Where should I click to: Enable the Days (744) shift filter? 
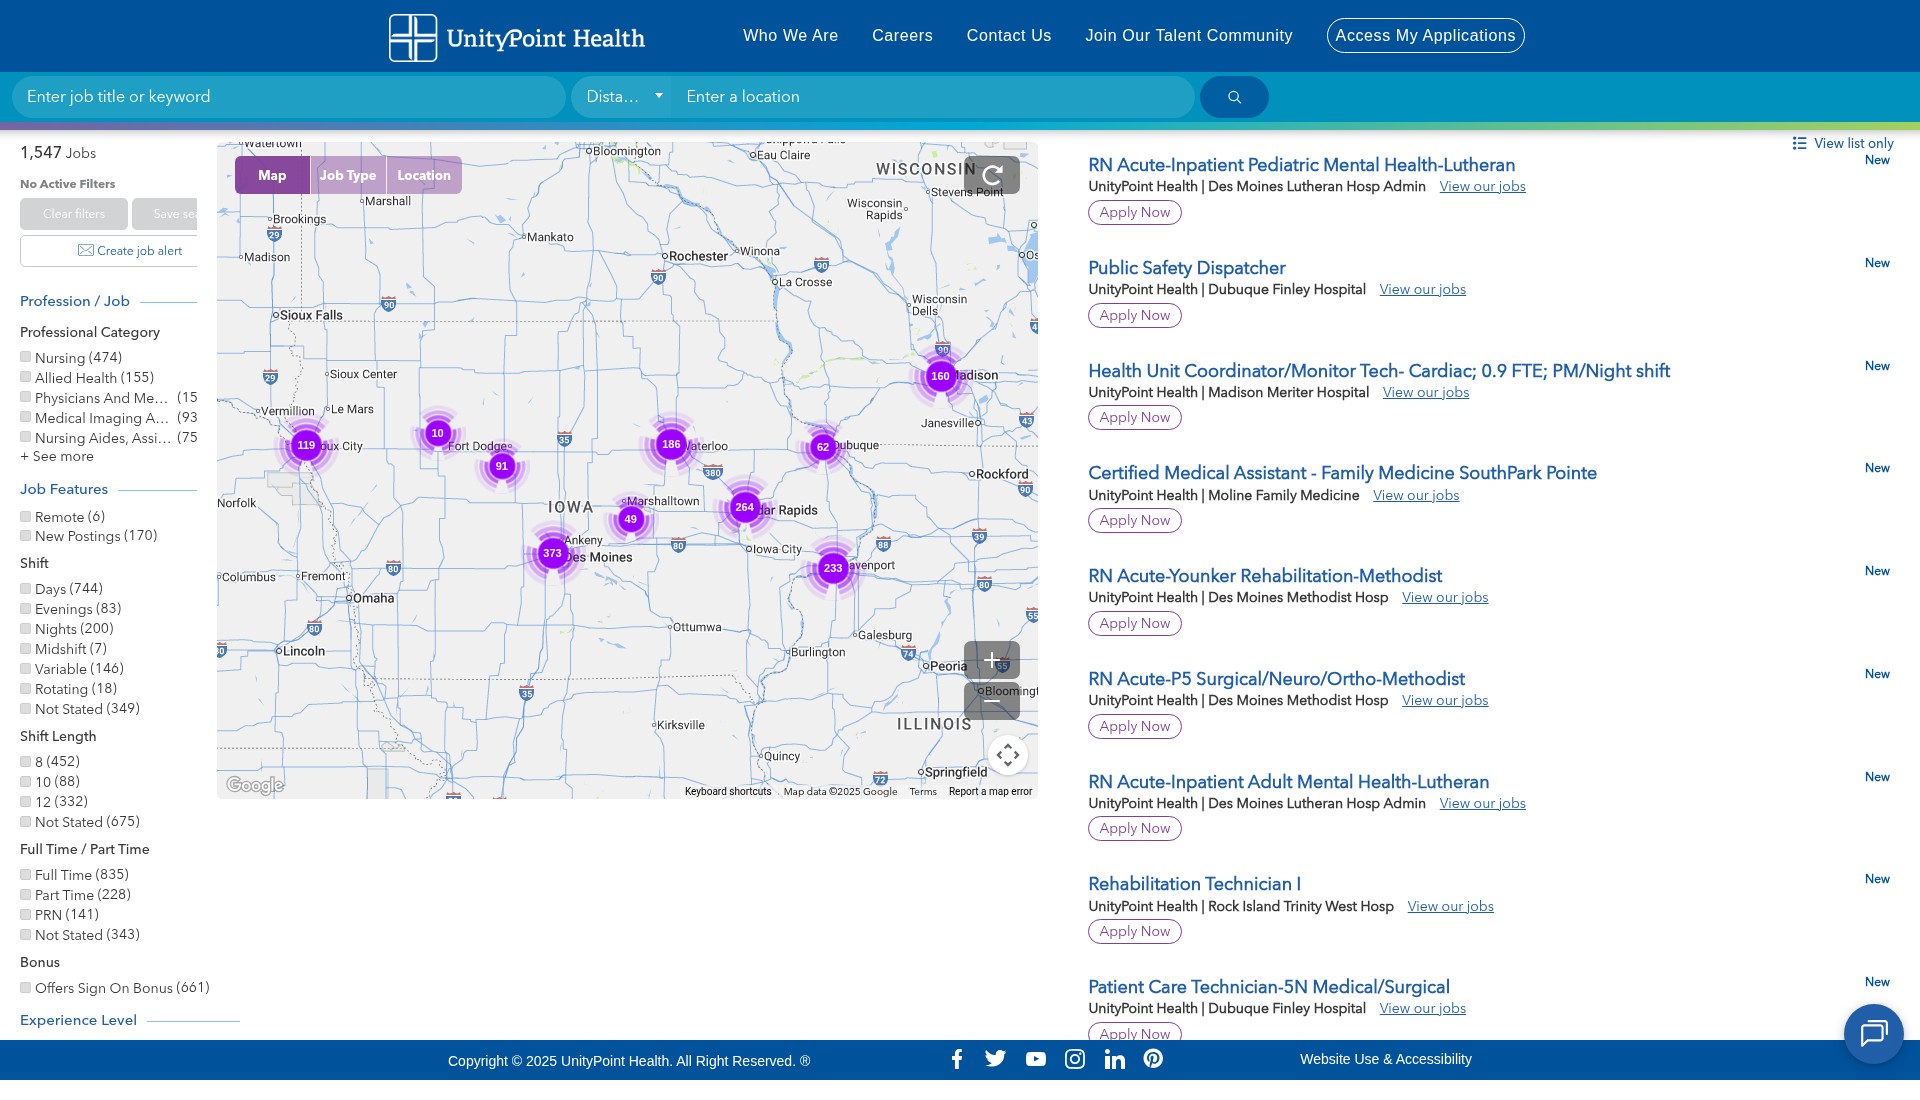point(26,589)
